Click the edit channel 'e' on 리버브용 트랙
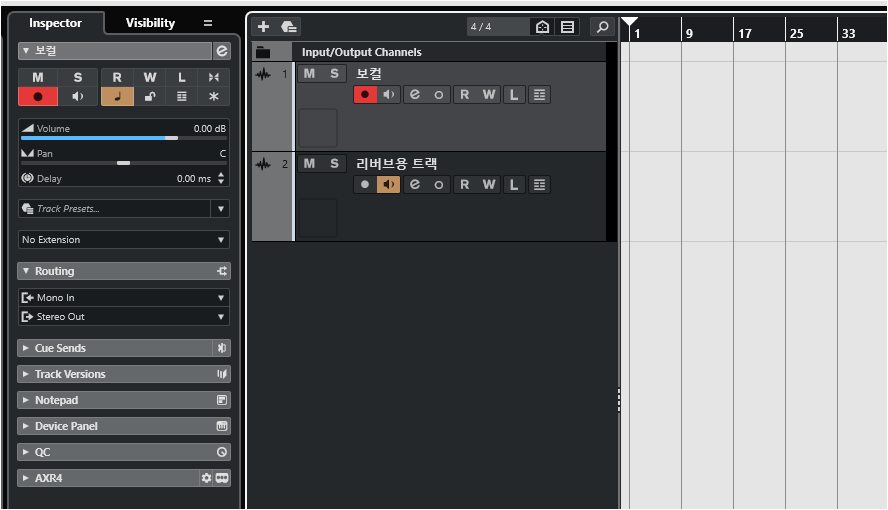888x510 pixels. [x=414, y=184]
